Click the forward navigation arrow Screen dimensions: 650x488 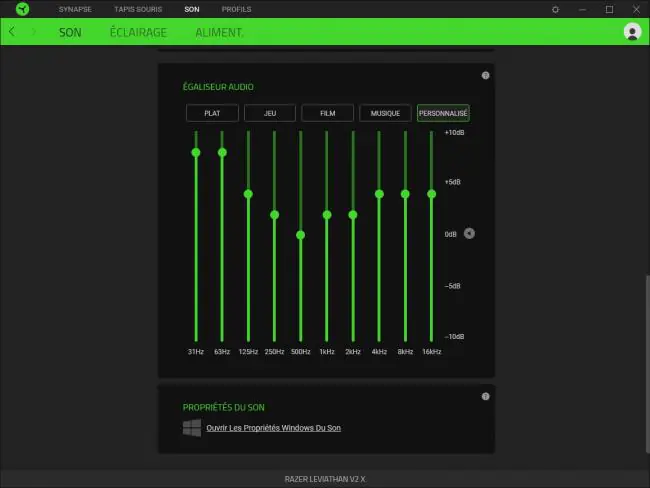click(34, 32)
